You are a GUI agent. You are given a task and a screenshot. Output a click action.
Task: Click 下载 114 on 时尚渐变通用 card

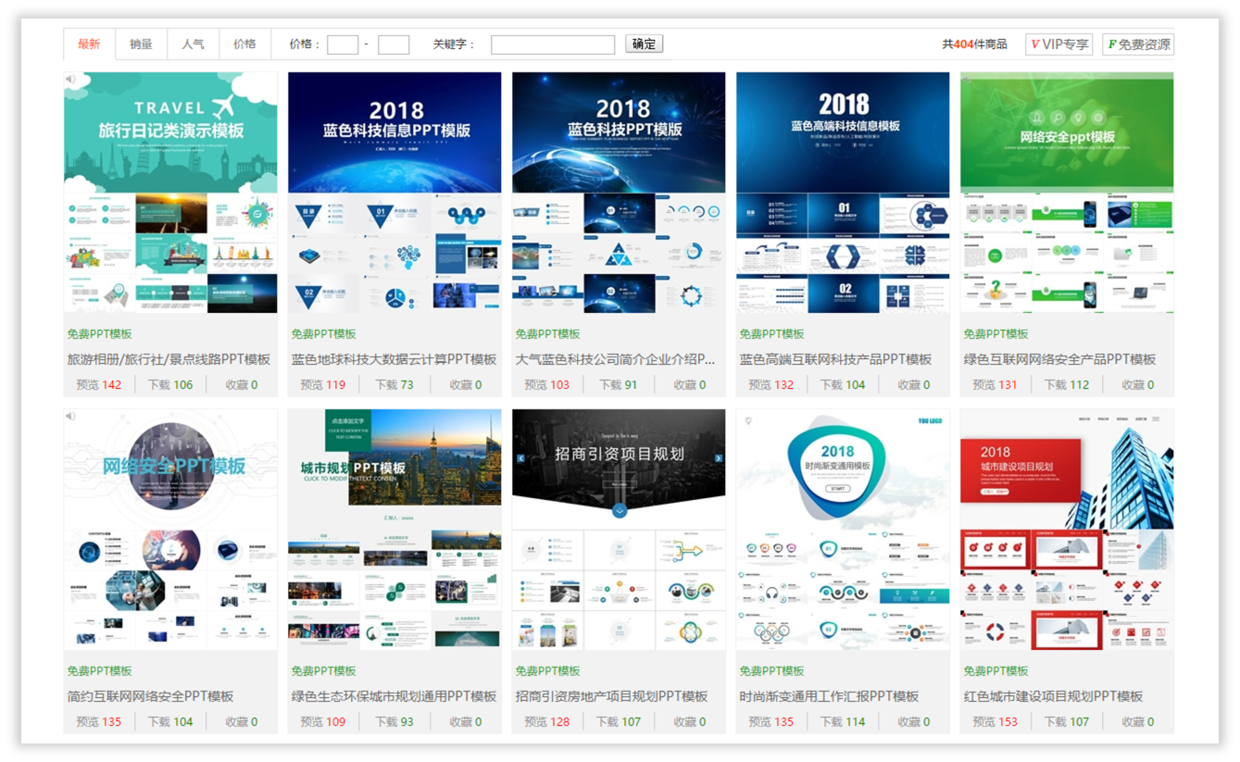843,722
